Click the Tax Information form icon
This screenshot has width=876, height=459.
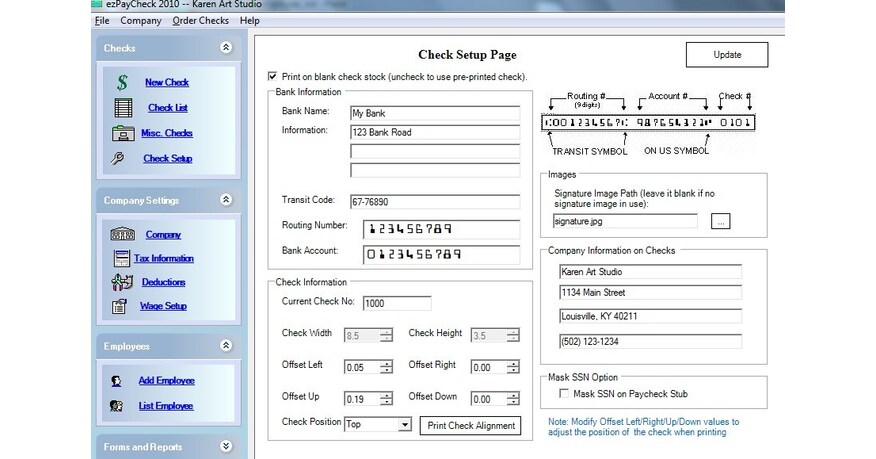[x=121, y=258]
